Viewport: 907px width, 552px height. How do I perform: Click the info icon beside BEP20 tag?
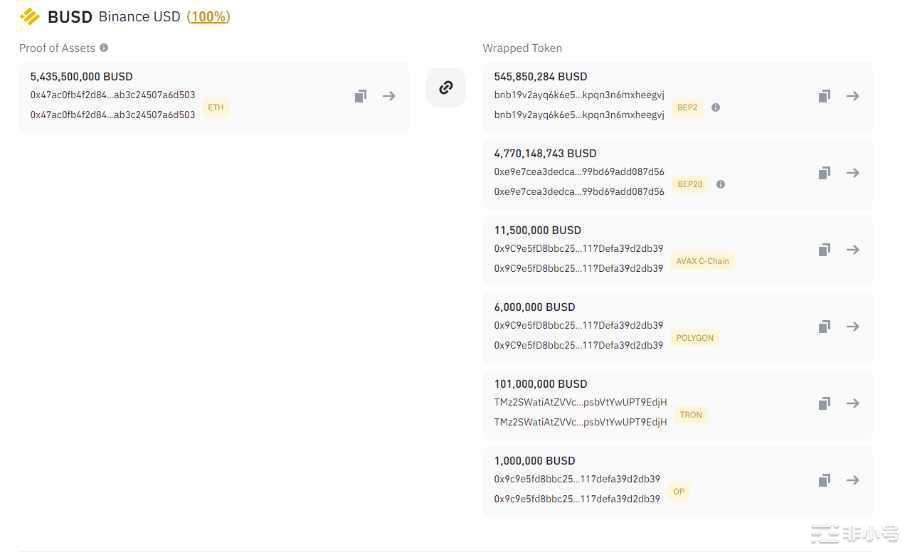coord(721,184)
